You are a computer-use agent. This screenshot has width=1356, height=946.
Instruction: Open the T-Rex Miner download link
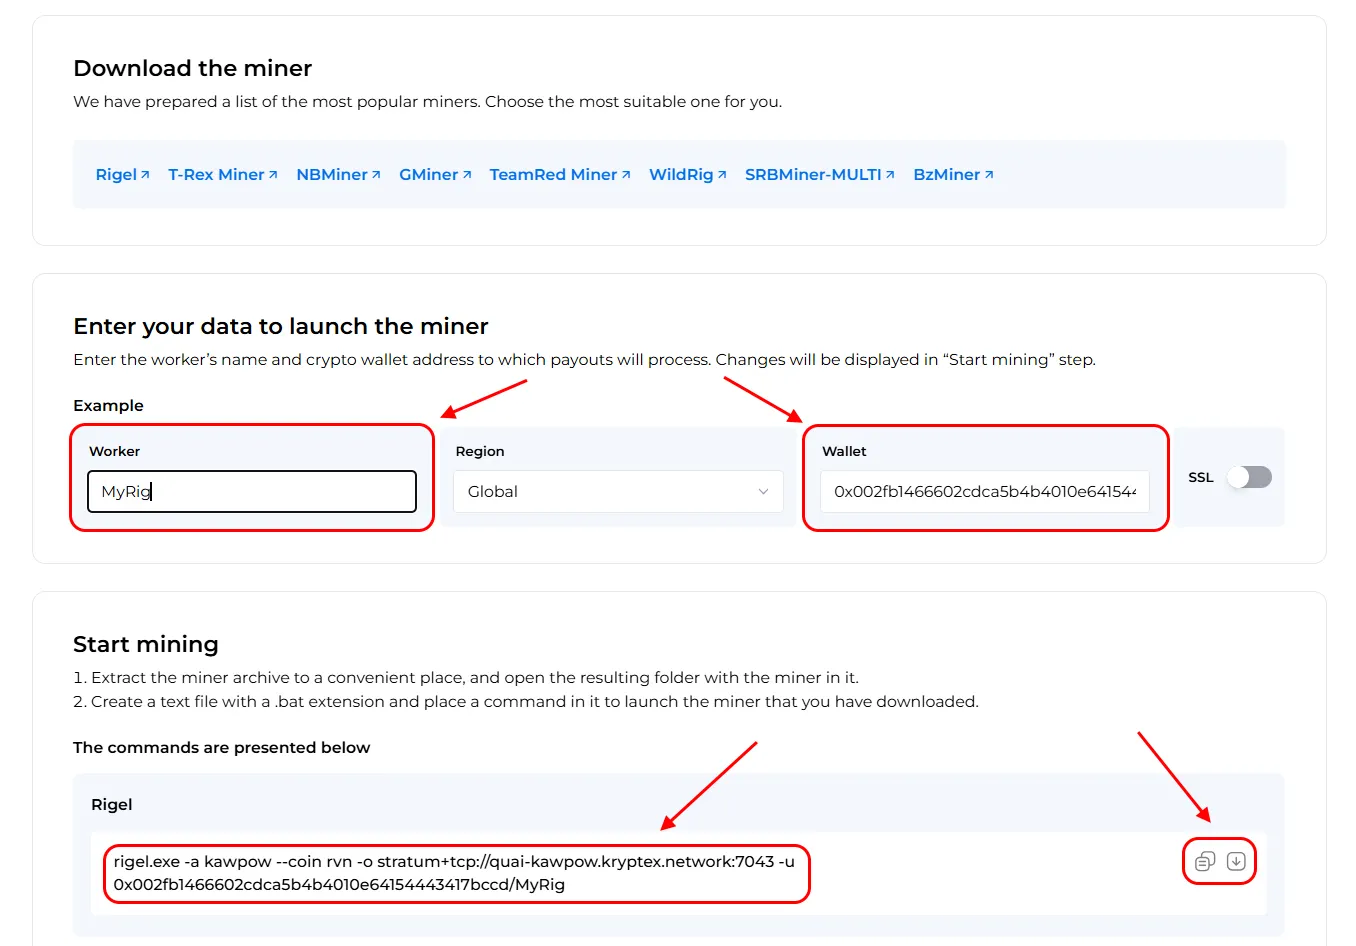click(x=216, y=175)
